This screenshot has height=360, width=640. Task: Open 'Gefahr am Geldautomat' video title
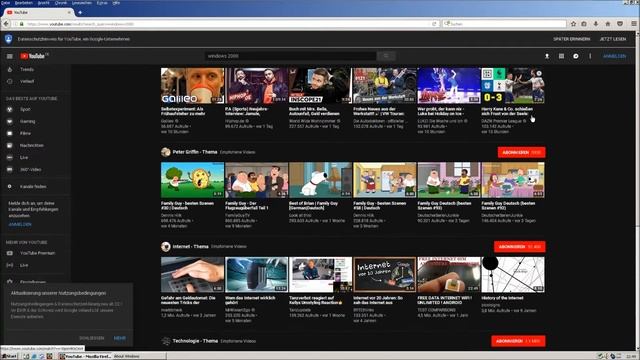click(x=188, y=300)
